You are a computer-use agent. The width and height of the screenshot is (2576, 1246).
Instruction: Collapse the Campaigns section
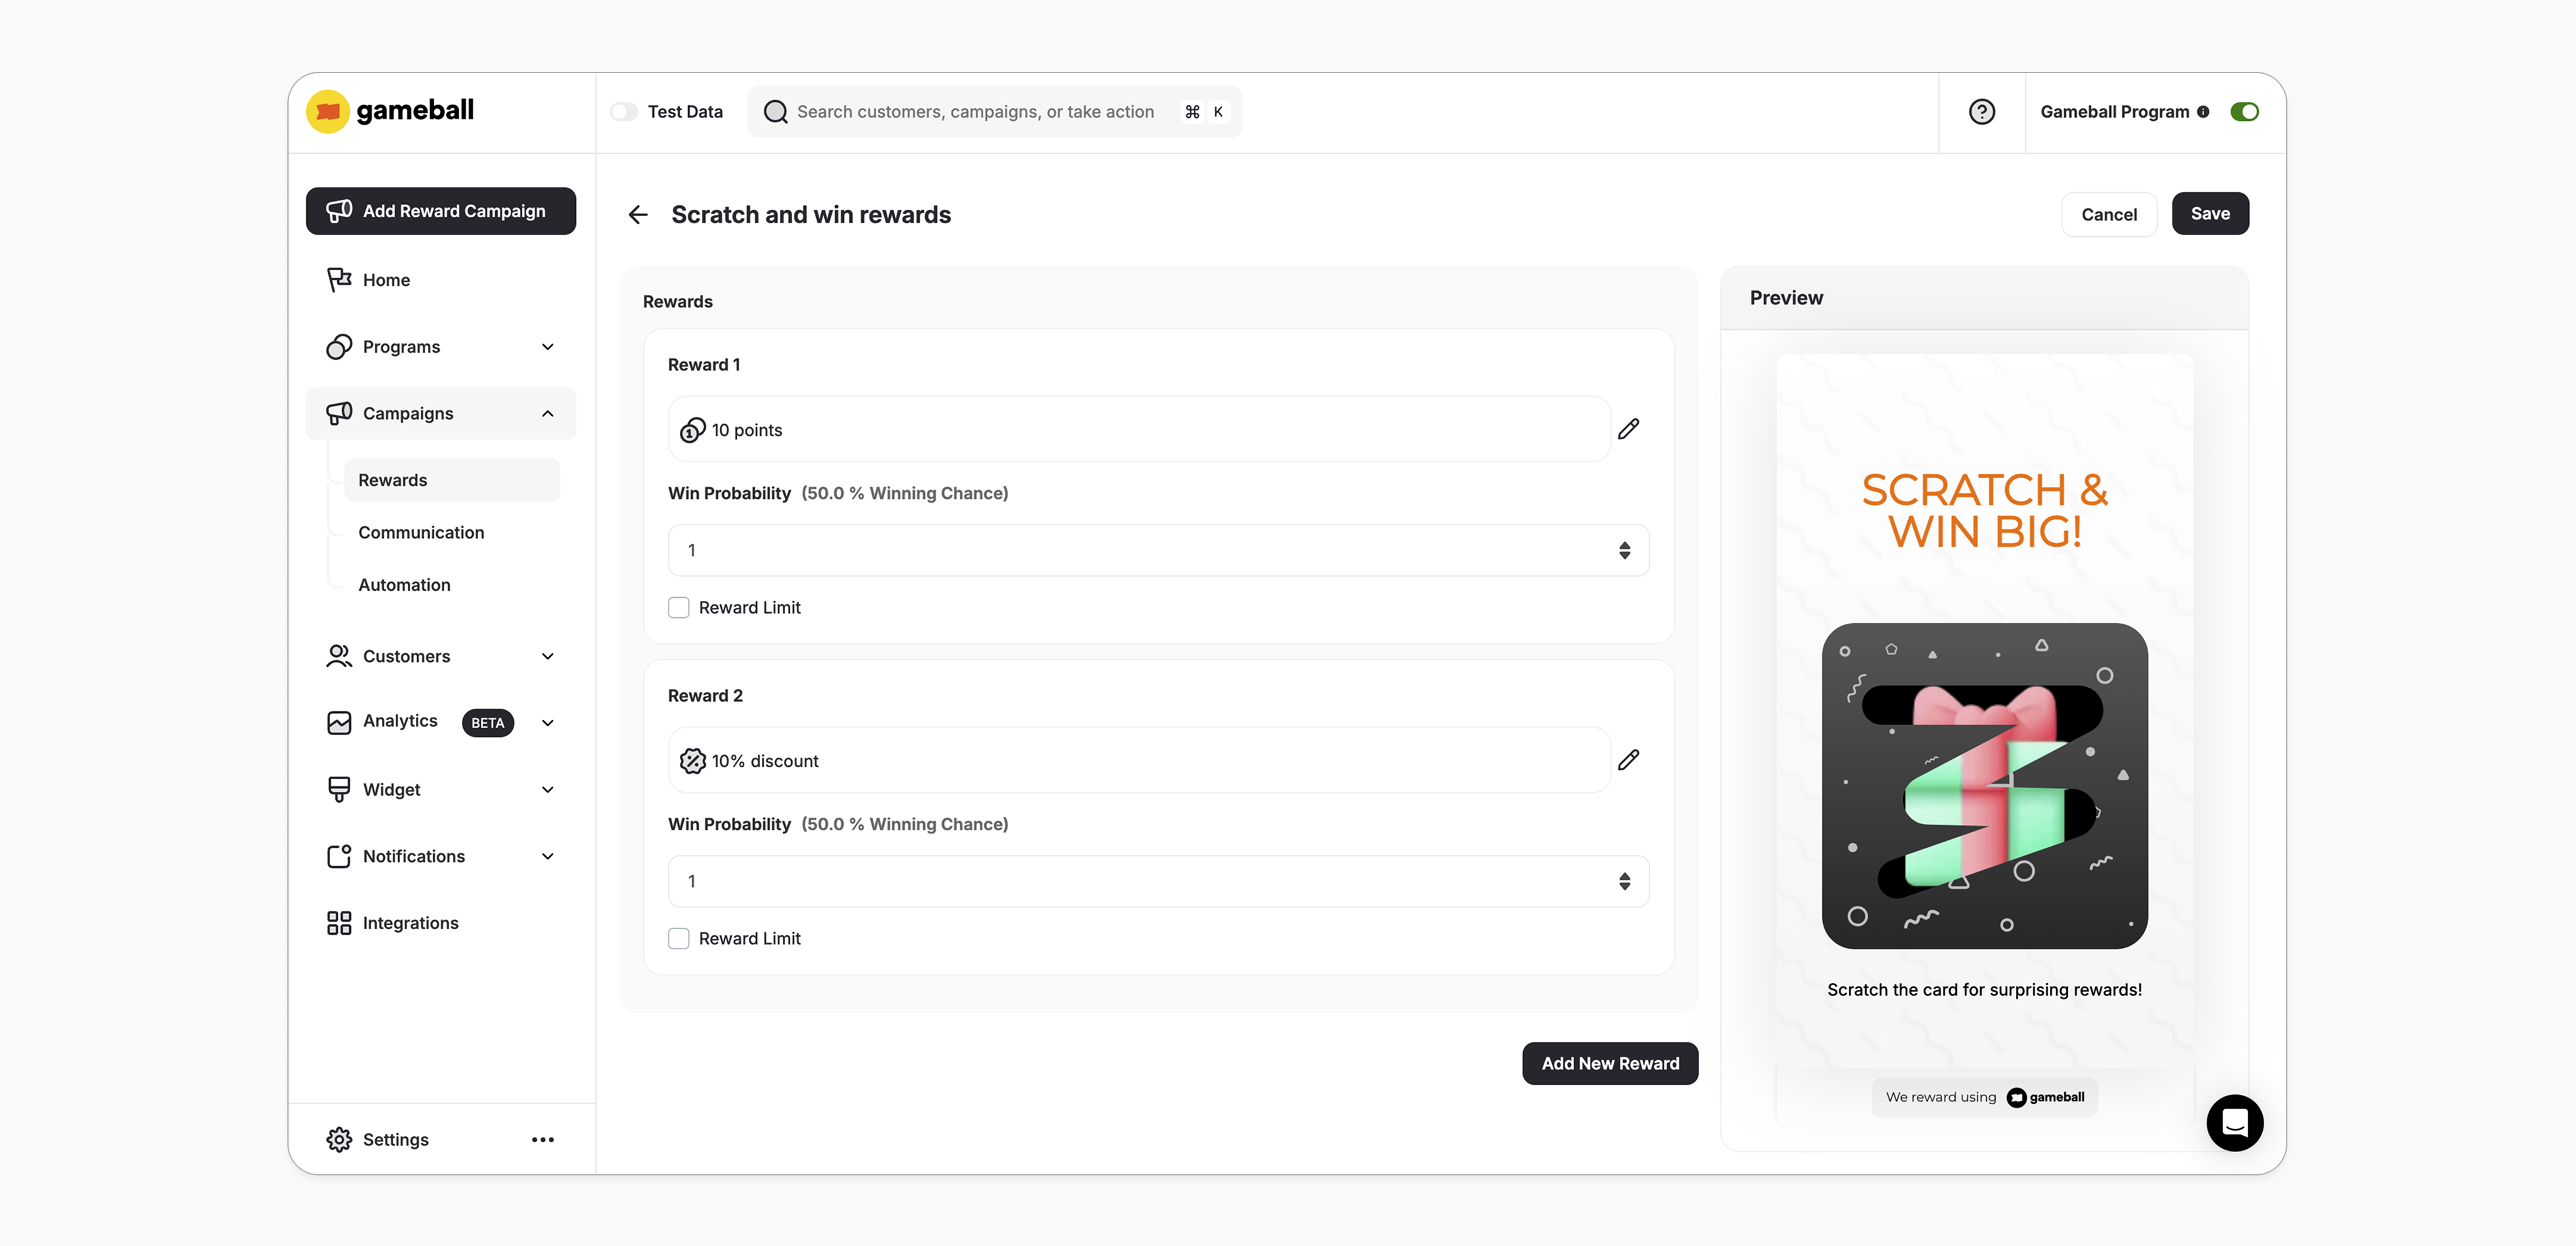pyautogui.click(x=547, y=413)
